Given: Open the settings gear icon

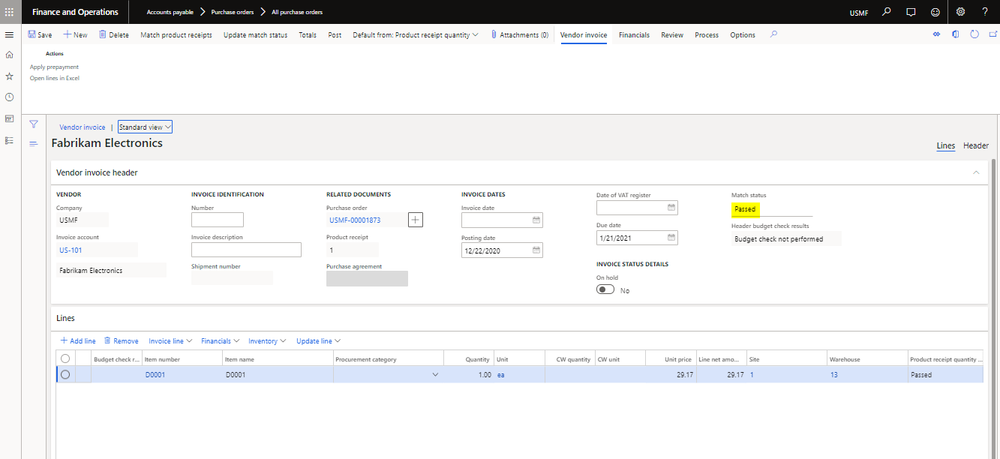Looking at the screenshot, I should tap(960, 12).
